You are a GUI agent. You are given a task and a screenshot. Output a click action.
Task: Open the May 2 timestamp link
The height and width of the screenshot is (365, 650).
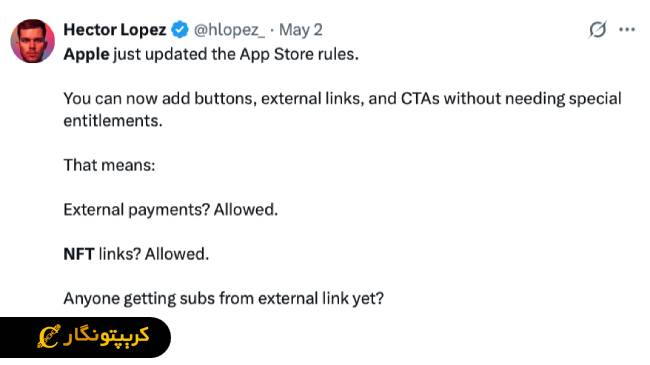tap(301, 30)
